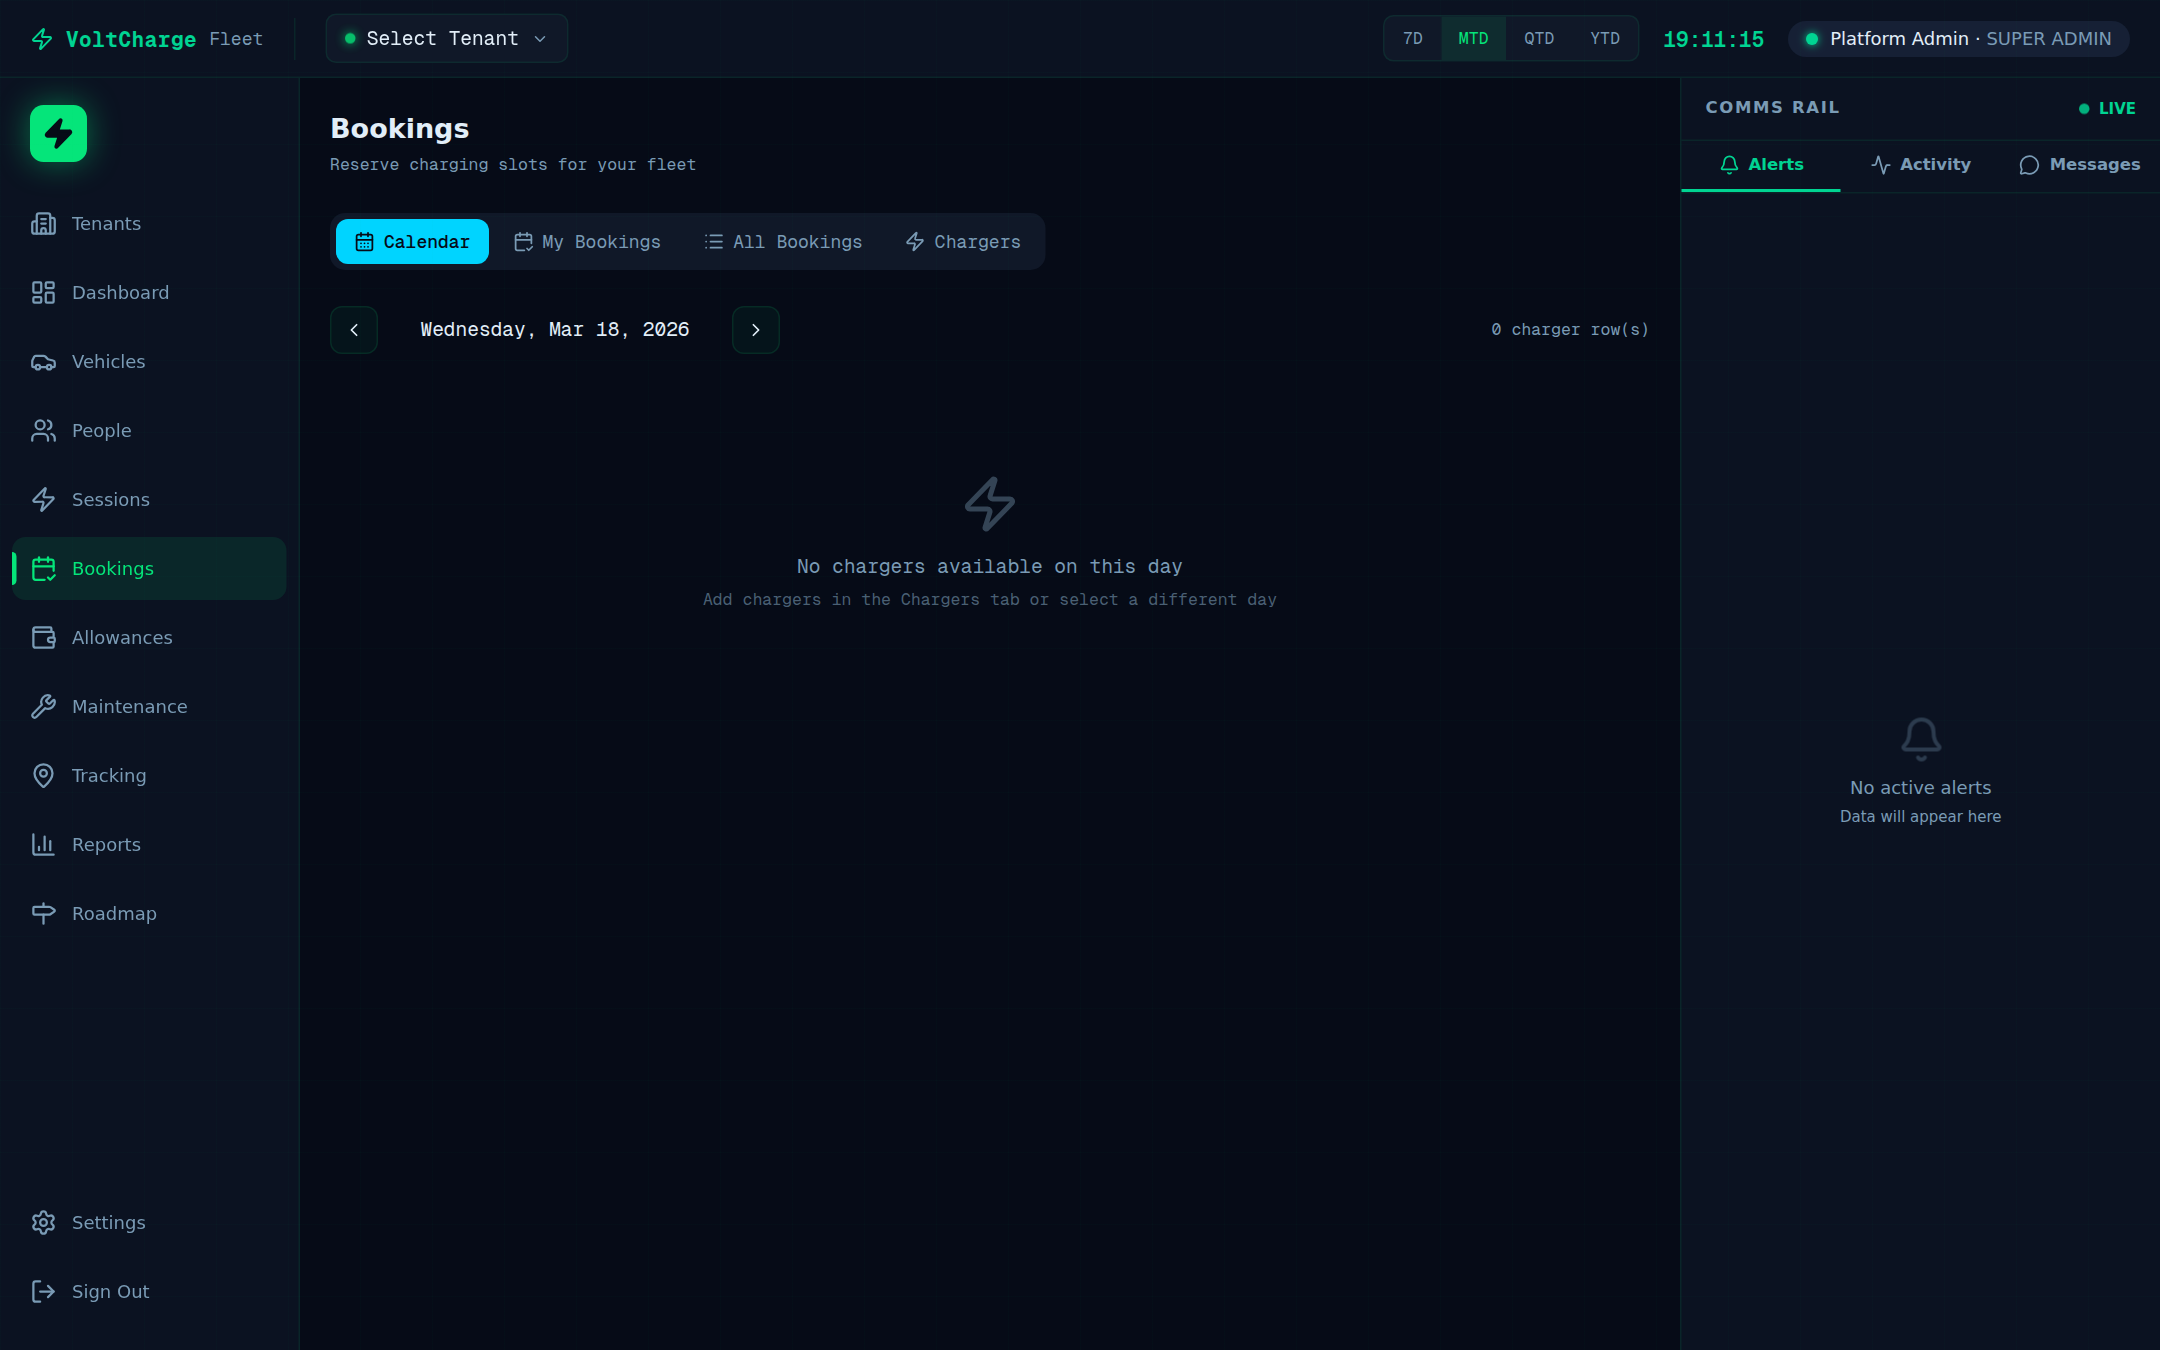
Task: Go to previous day with left chevron
Action: tap(353, 329)
